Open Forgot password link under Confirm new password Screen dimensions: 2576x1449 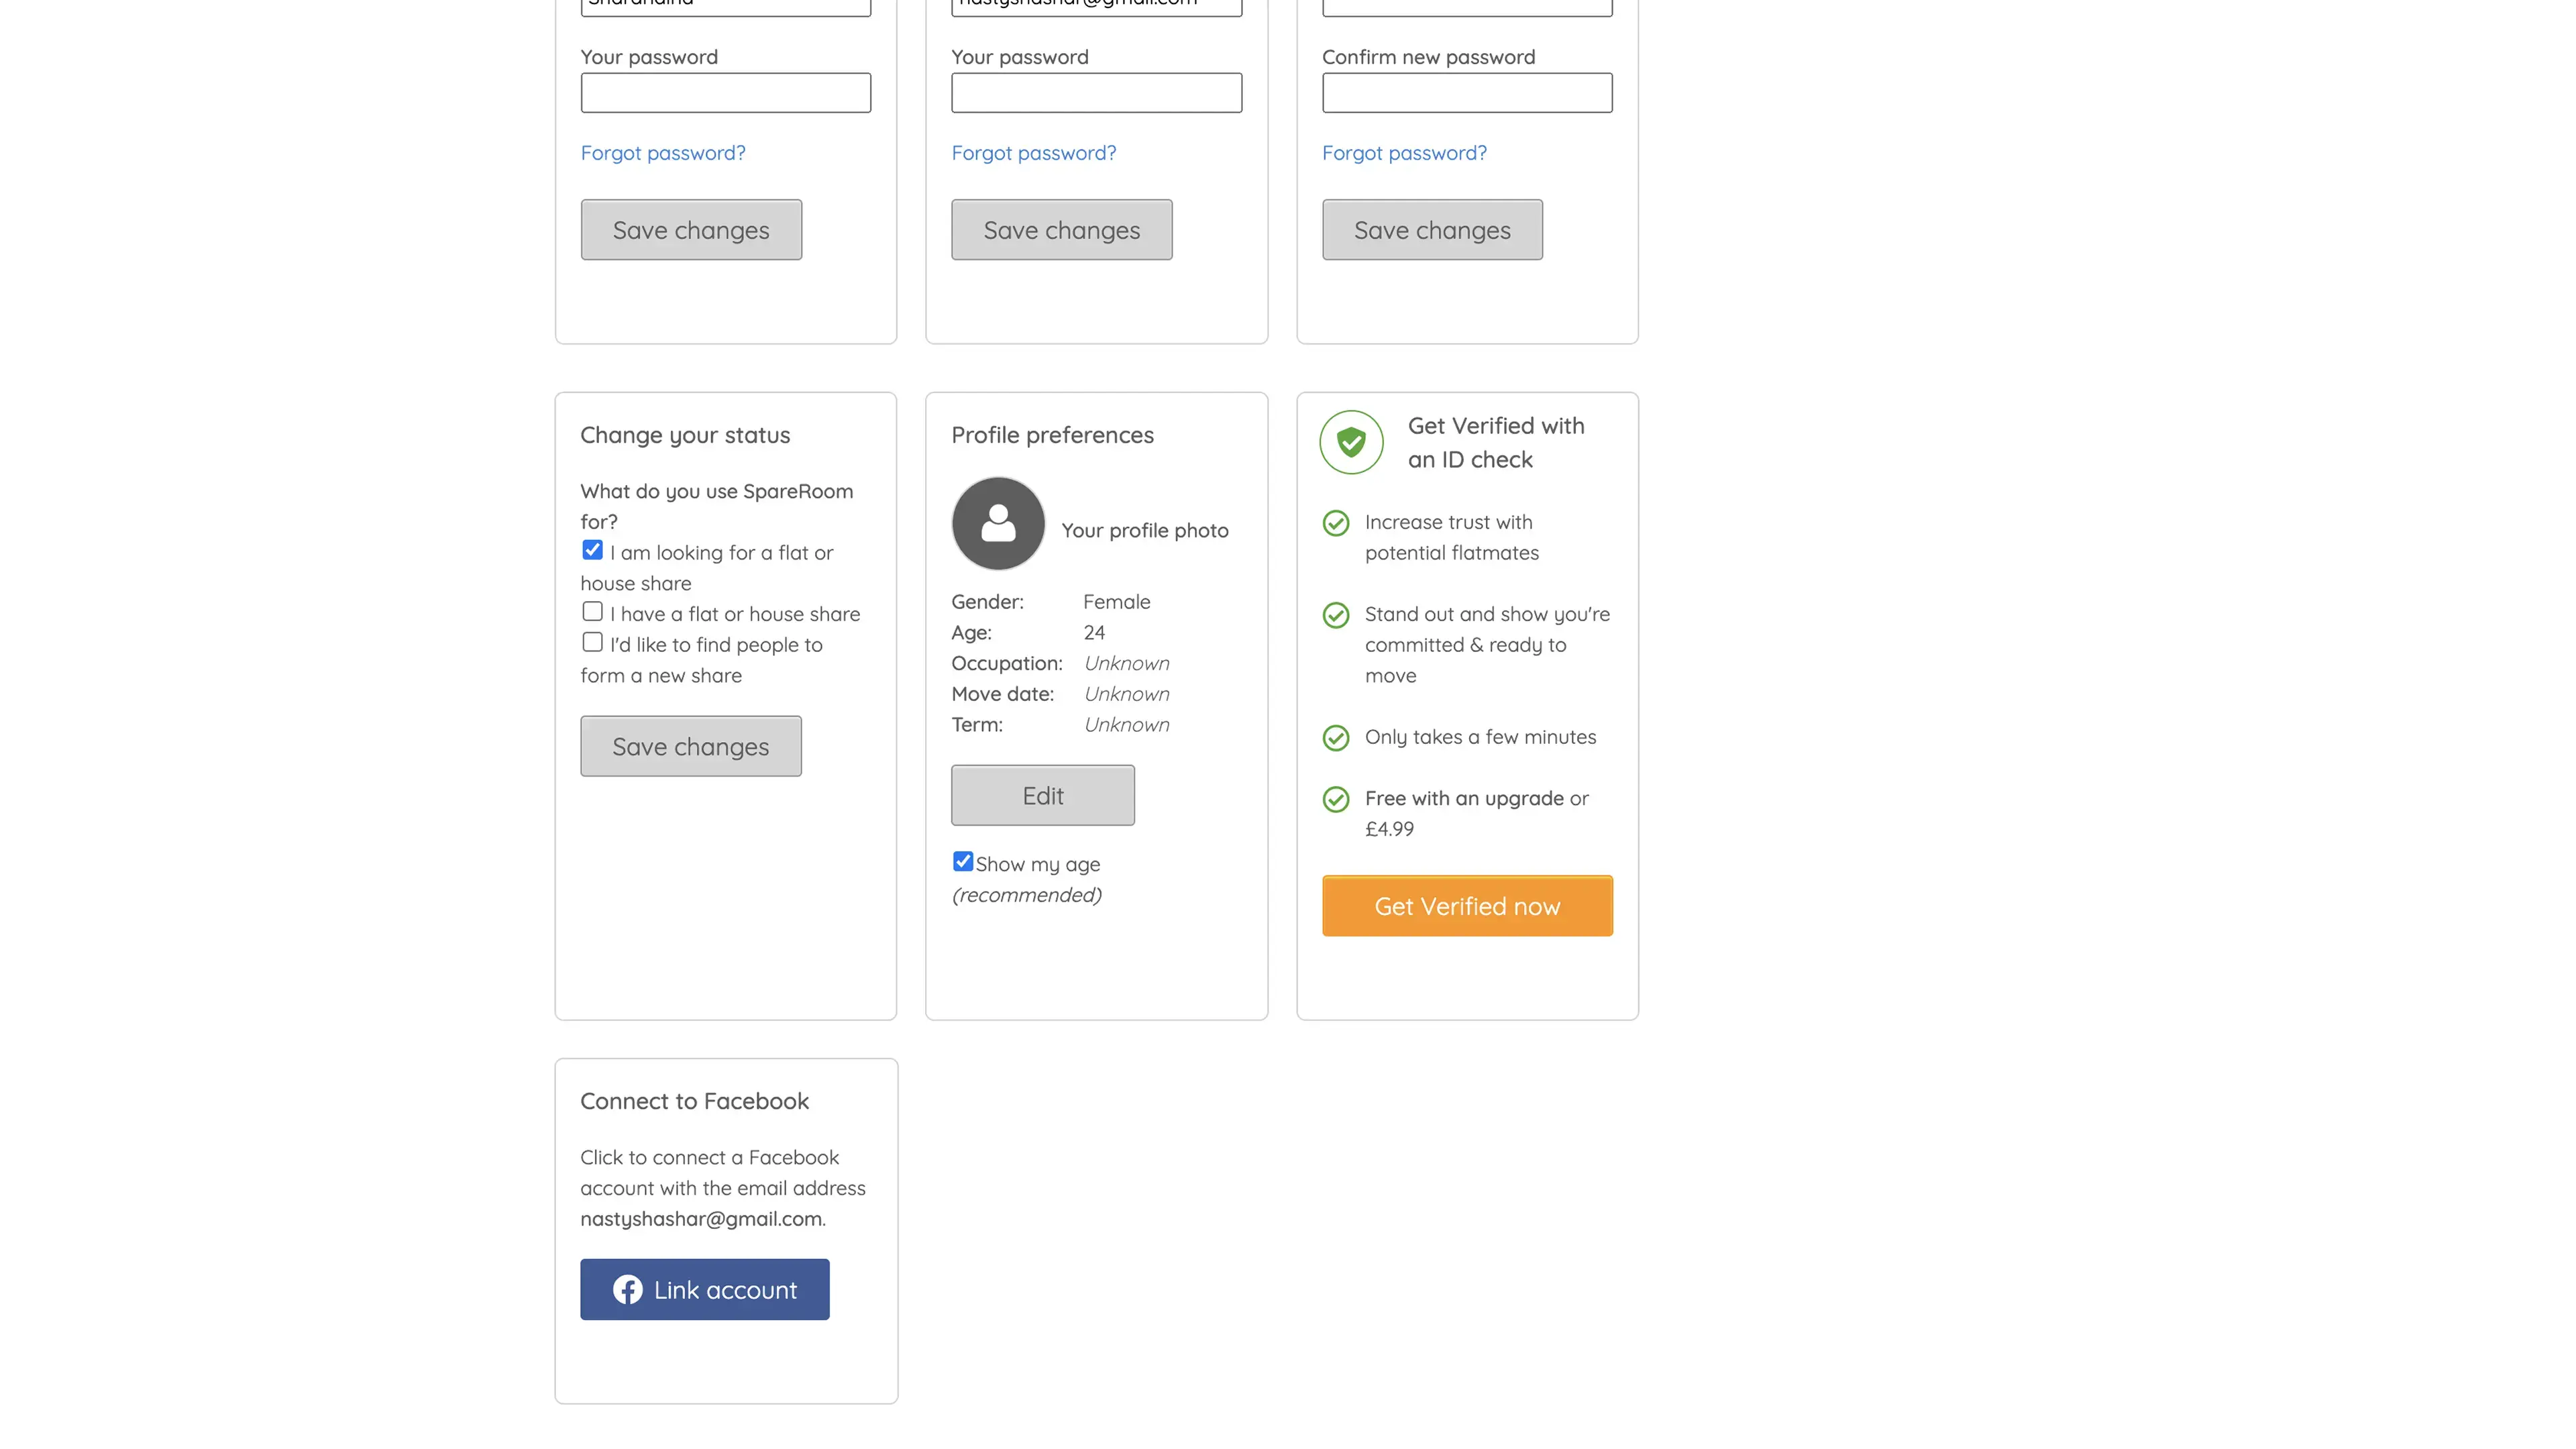1403,153
